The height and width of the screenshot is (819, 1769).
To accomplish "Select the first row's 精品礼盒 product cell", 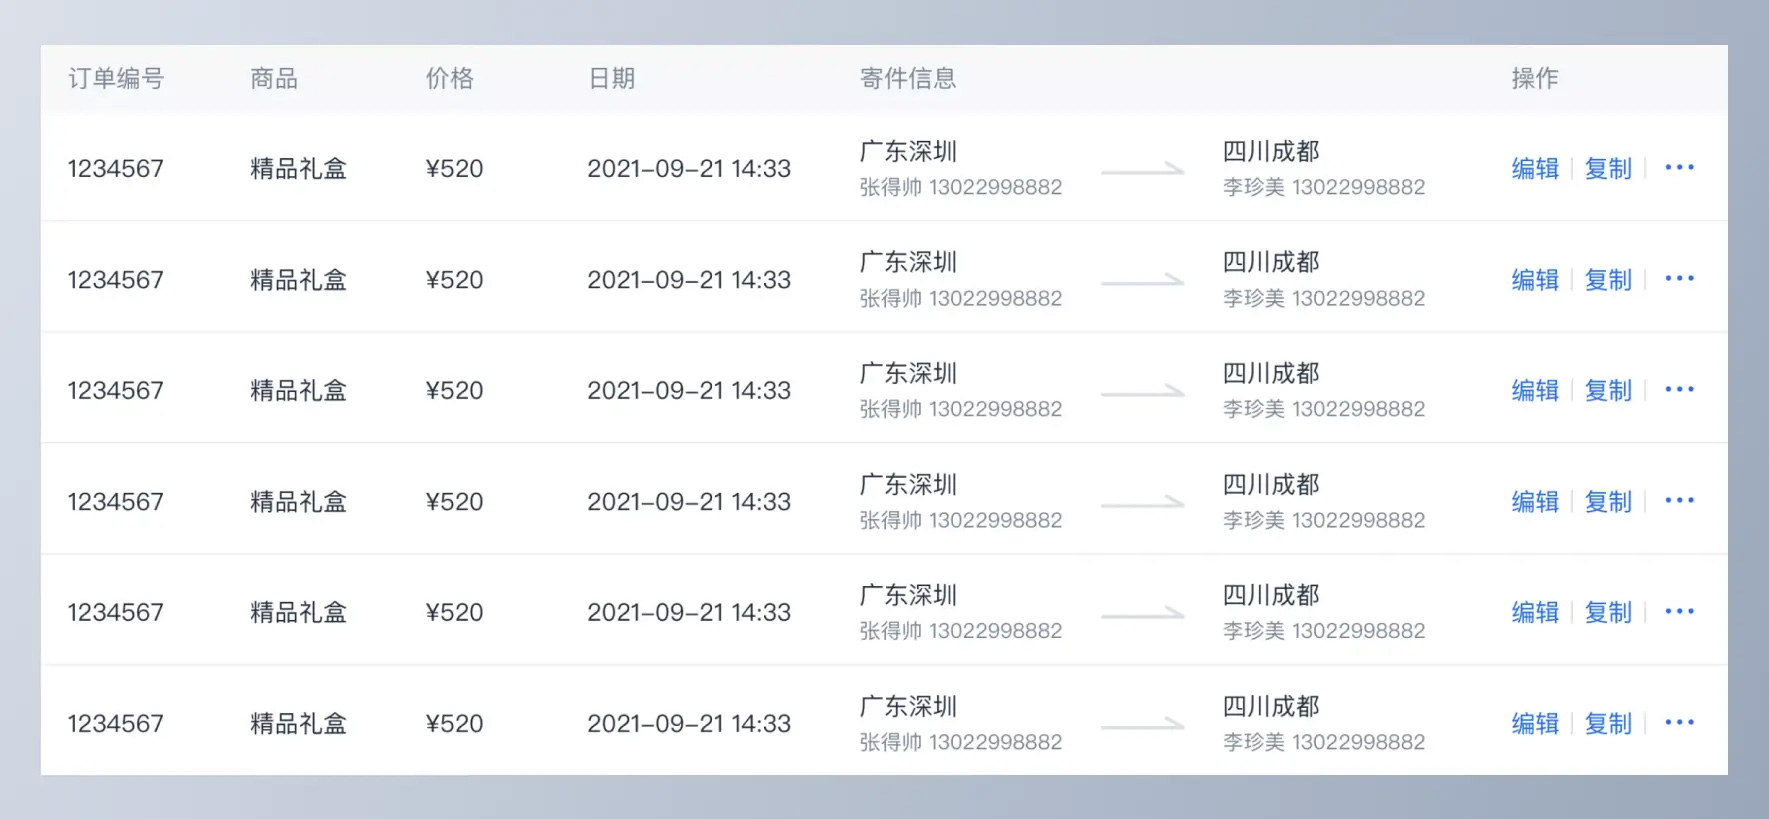I will (x=298, y=168).
